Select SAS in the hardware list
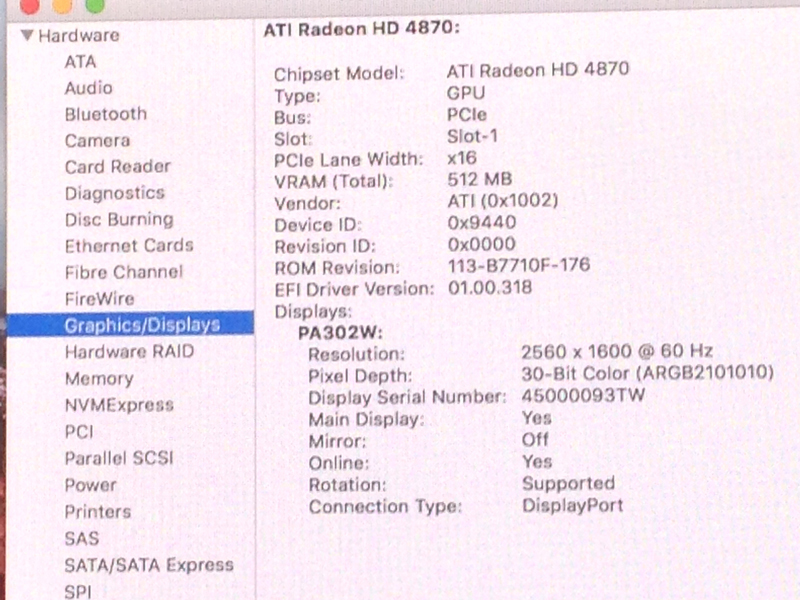Screen dimensions: 800x600 click(82, 538)
